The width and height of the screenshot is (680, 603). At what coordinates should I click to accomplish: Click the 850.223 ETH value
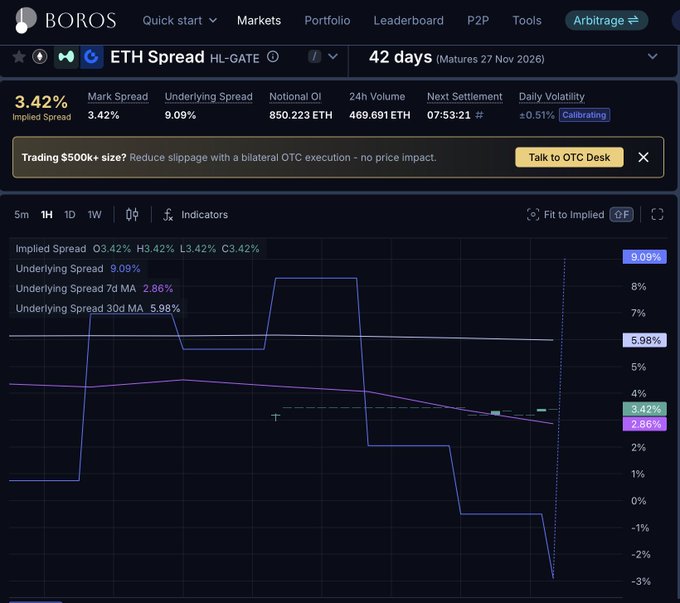pos(301,115)
